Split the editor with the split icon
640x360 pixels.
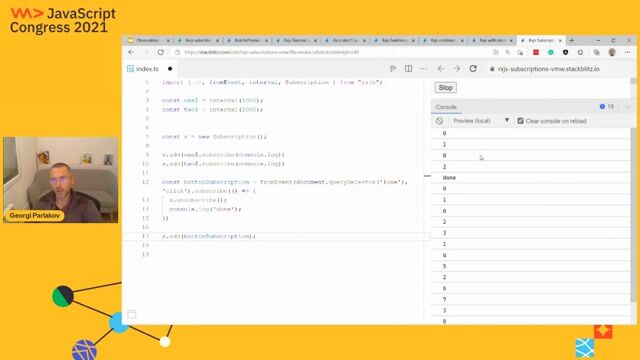pyautogui.click(x=408, y=69)
